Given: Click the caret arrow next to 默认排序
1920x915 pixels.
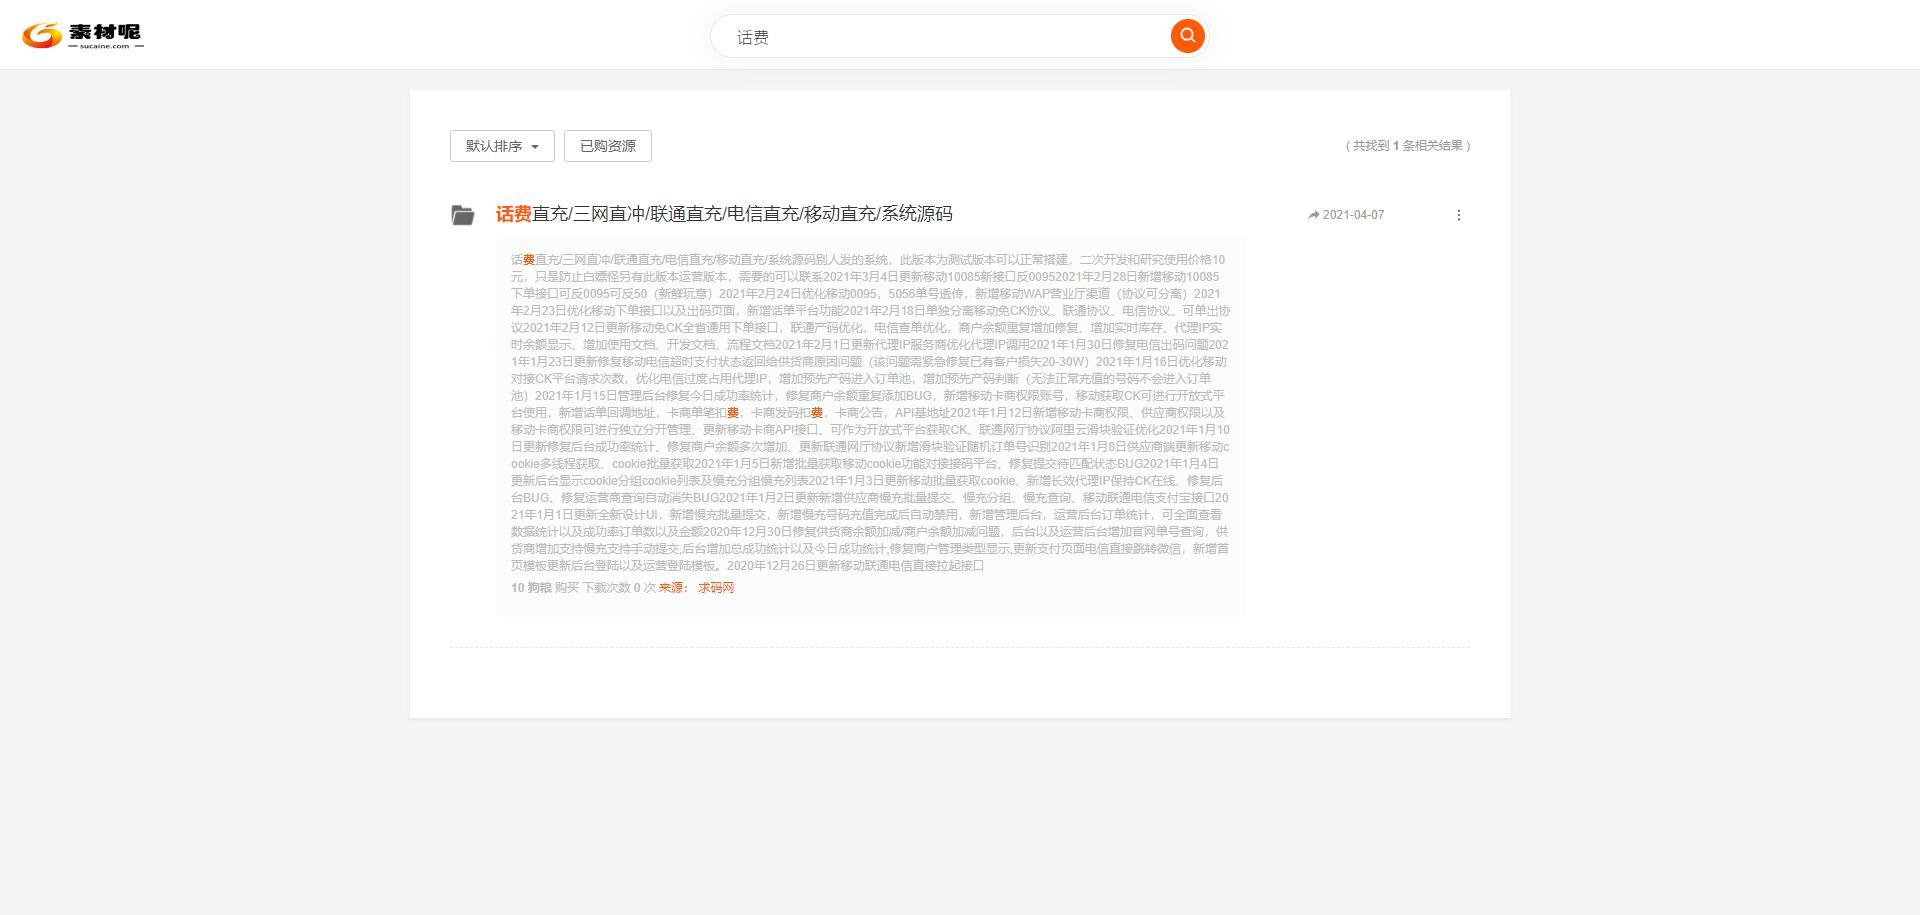Looking at the screenshot, I should (x=537, y=146).
